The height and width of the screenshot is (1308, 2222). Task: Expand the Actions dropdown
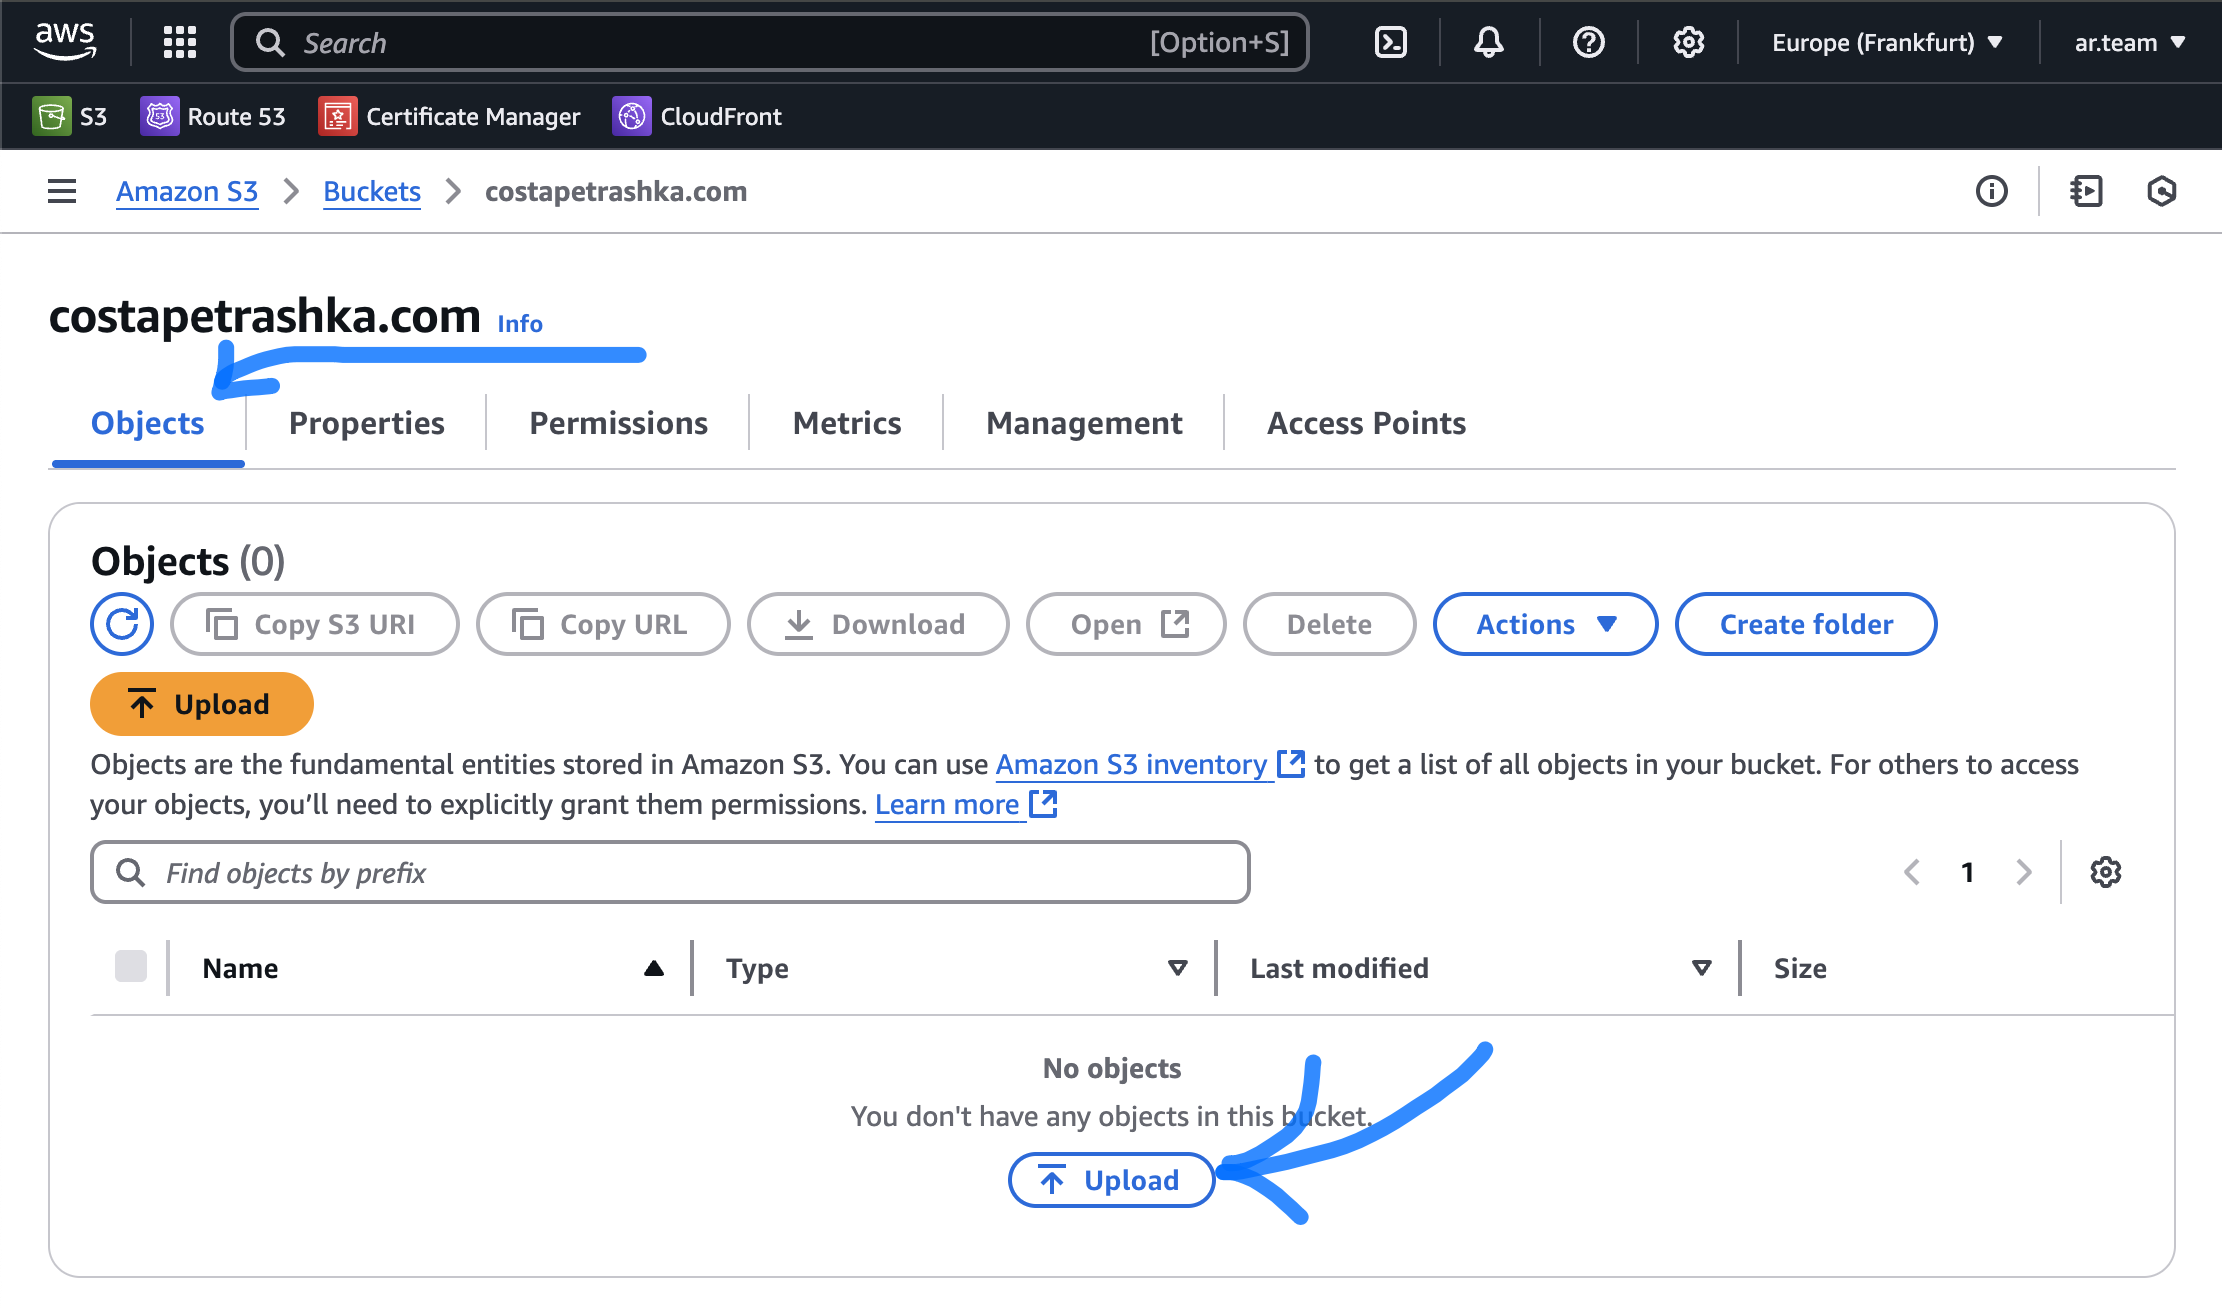(1545, 624)
